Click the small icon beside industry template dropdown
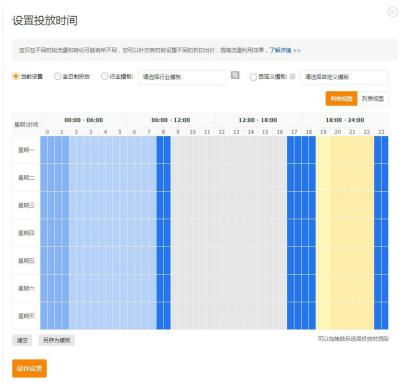The height and width of the screenshot is (383, 400). tap(235, 75)
